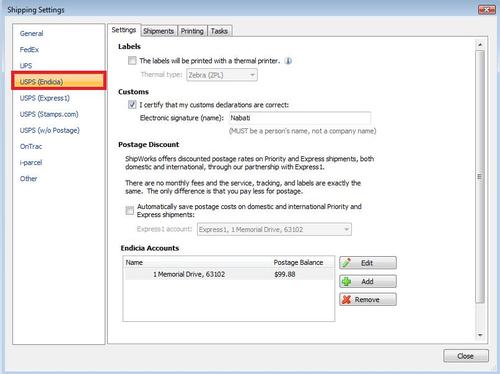The width and height of the screenshot is (500, 374).
Task: Click the red X Remove icon
Action: pyautogui.click(x=347, y=299)
